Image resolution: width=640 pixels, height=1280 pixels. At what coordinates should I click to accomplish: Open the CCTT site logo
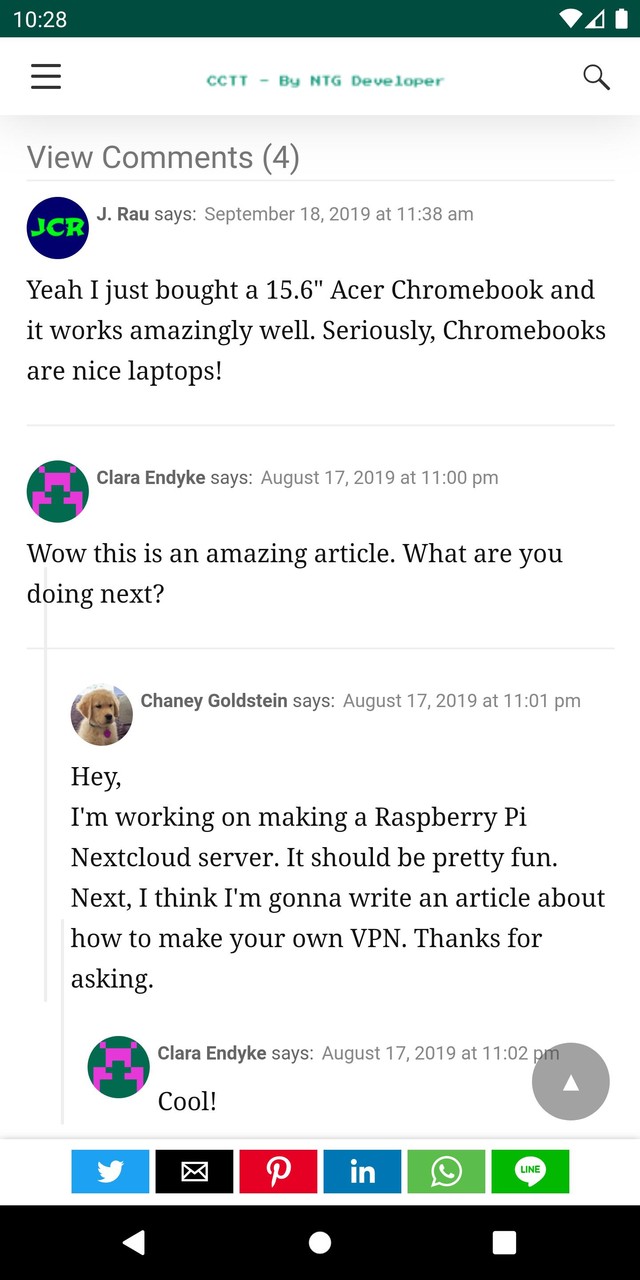pyautogui.click(x=325, y=80)
